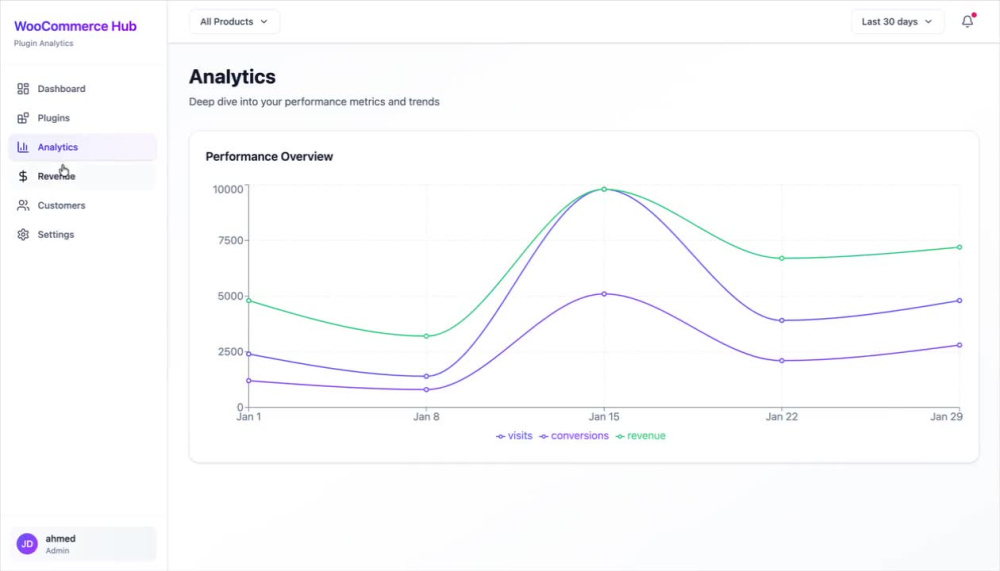Image resolution: width=1000 pixels, height=571 pixels.
Task: Open the Dashboard menu item
Action: 82,89
